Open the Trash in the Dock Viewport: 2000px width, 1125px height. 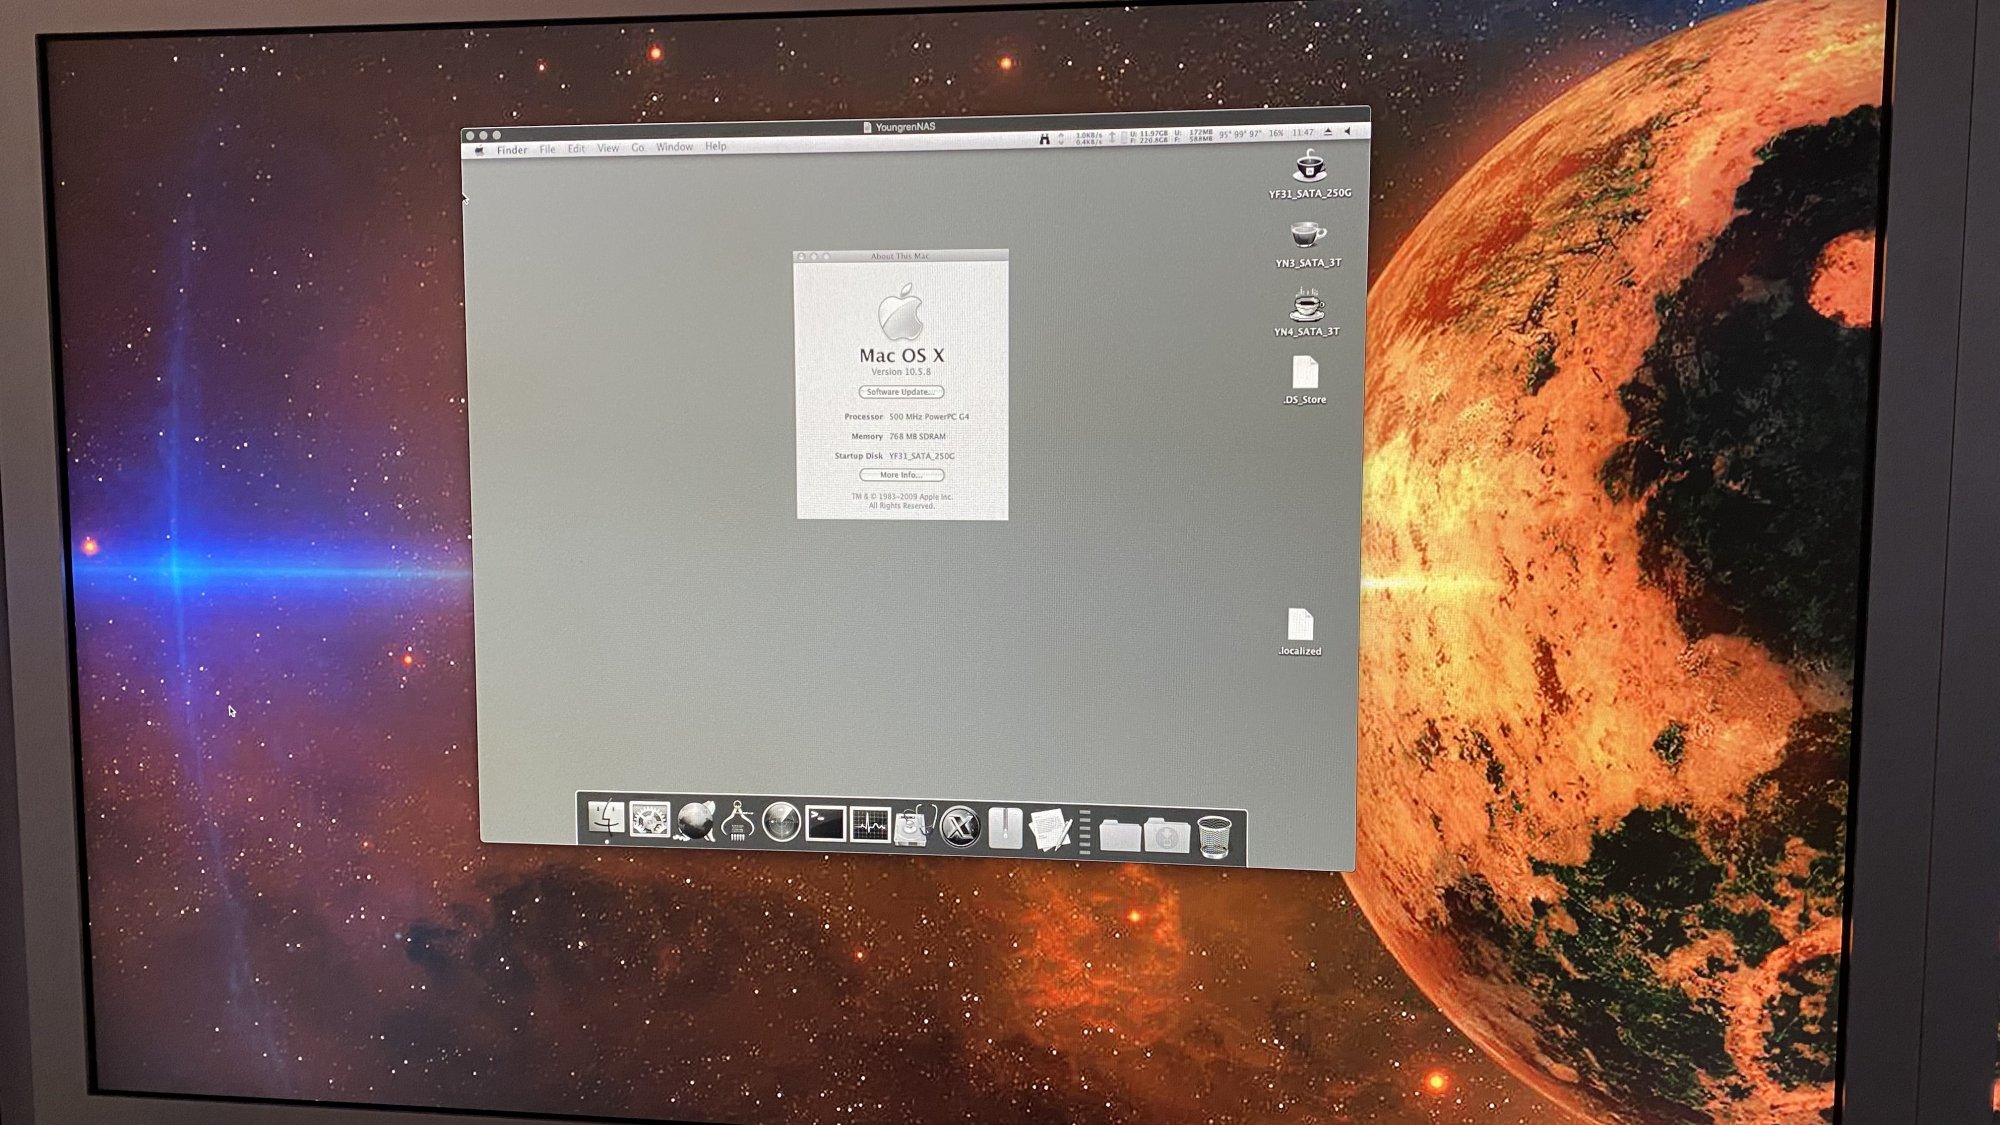point(1214,836)
